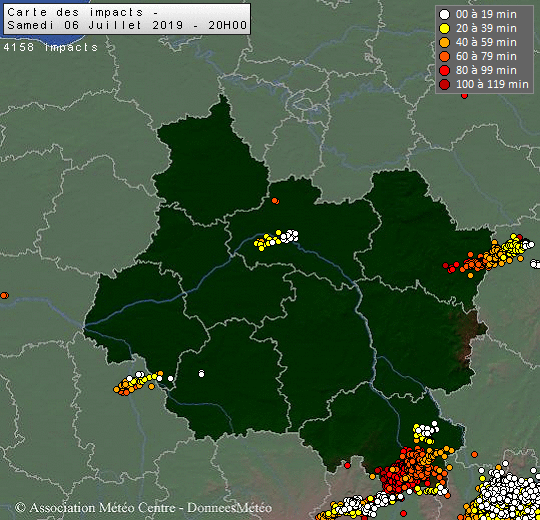This screenshot has width=540, height=520.
Task: Click the red 80 à 99 min legend swatch
Action: pos(445,71)
